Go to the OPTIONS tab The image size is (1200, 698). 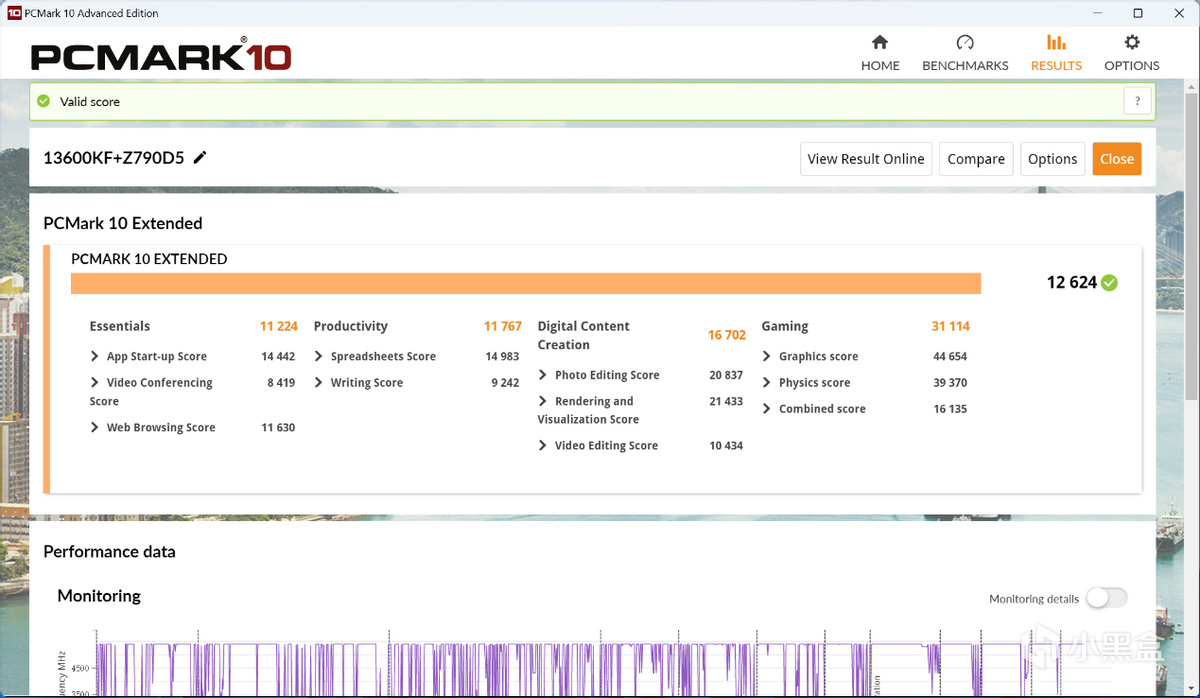click(x=1132, y=53)
